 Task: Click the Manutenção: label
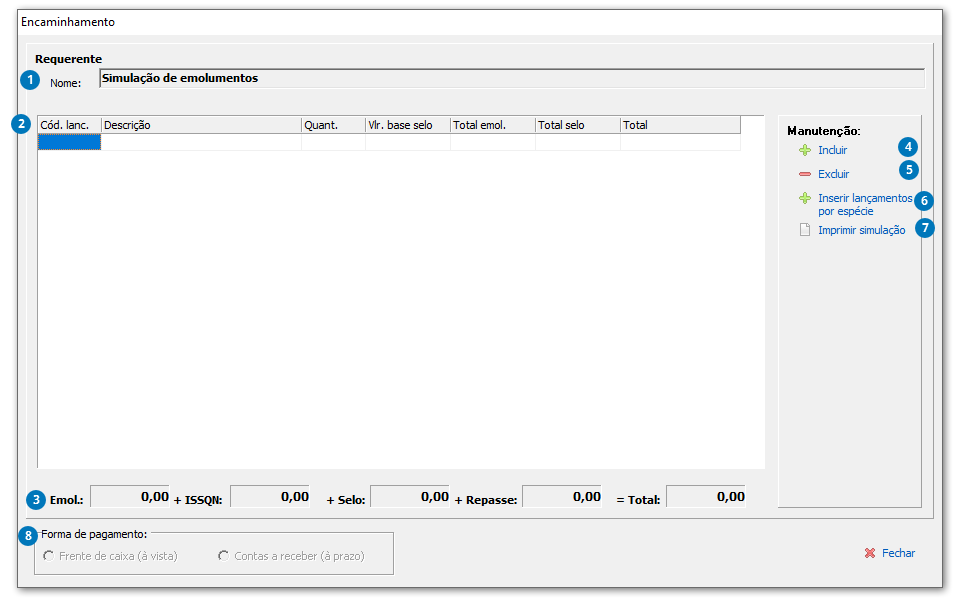824,131
